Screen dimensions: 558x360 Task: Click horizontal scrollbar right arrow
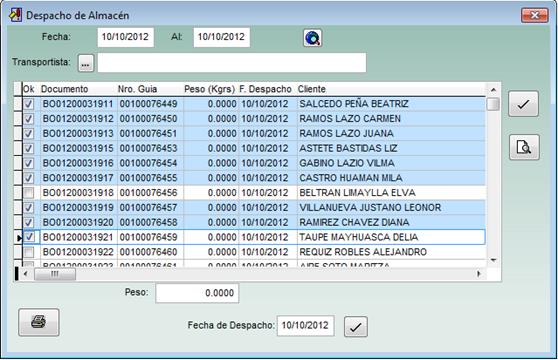pos(479,274)
